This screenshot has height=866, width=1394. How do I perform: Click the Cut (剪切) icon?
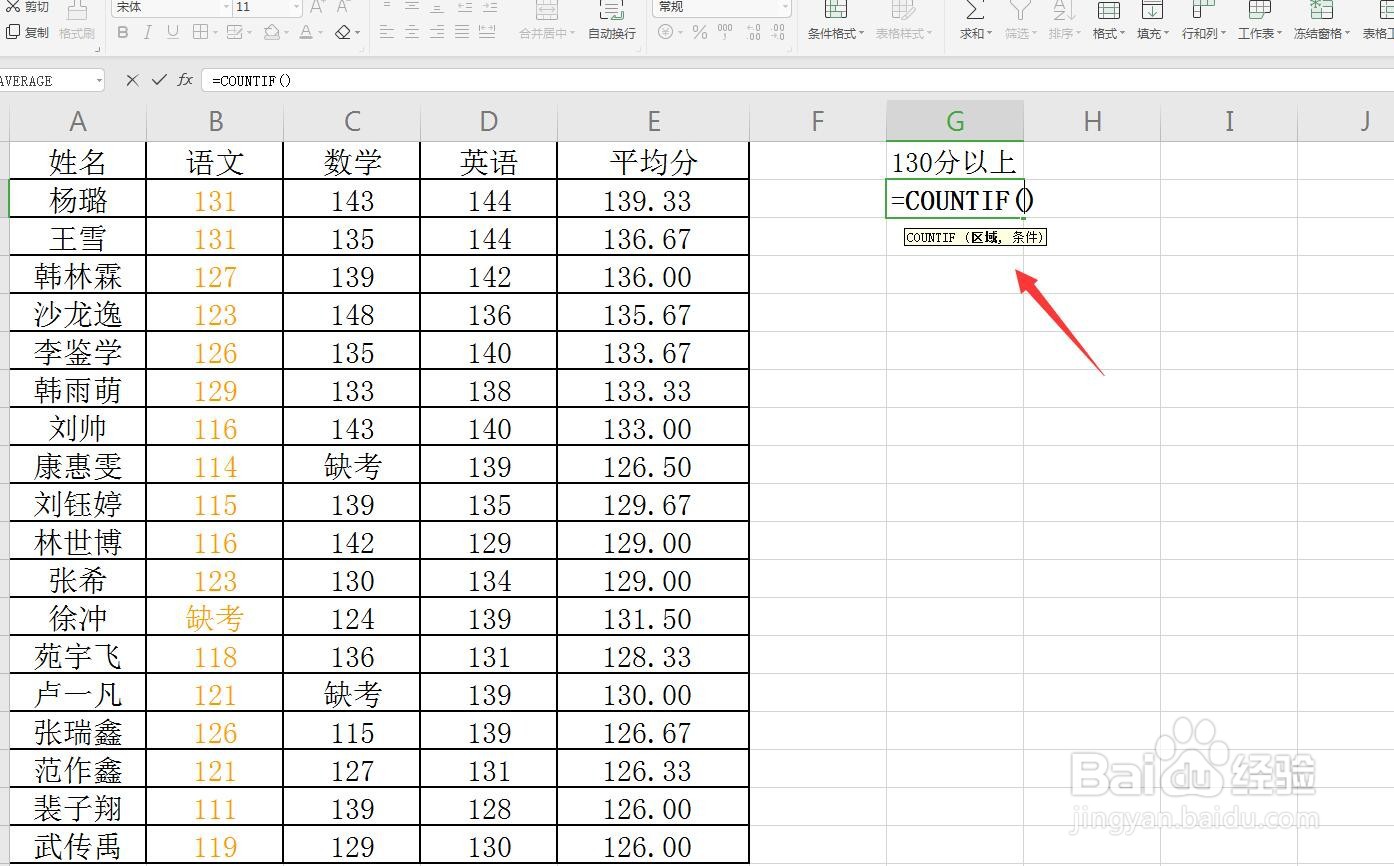point(30,8)
